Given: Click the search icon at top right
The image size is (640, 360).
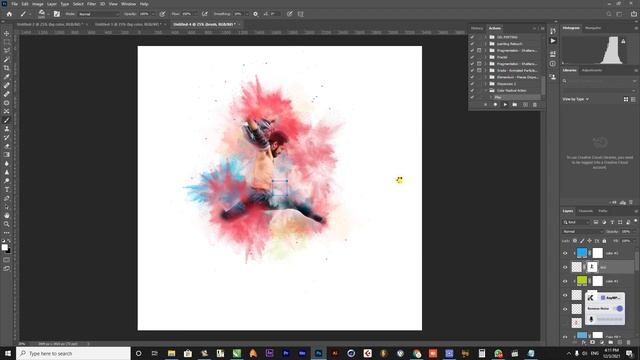Looking at the screenshot, I should coord(609,14).
